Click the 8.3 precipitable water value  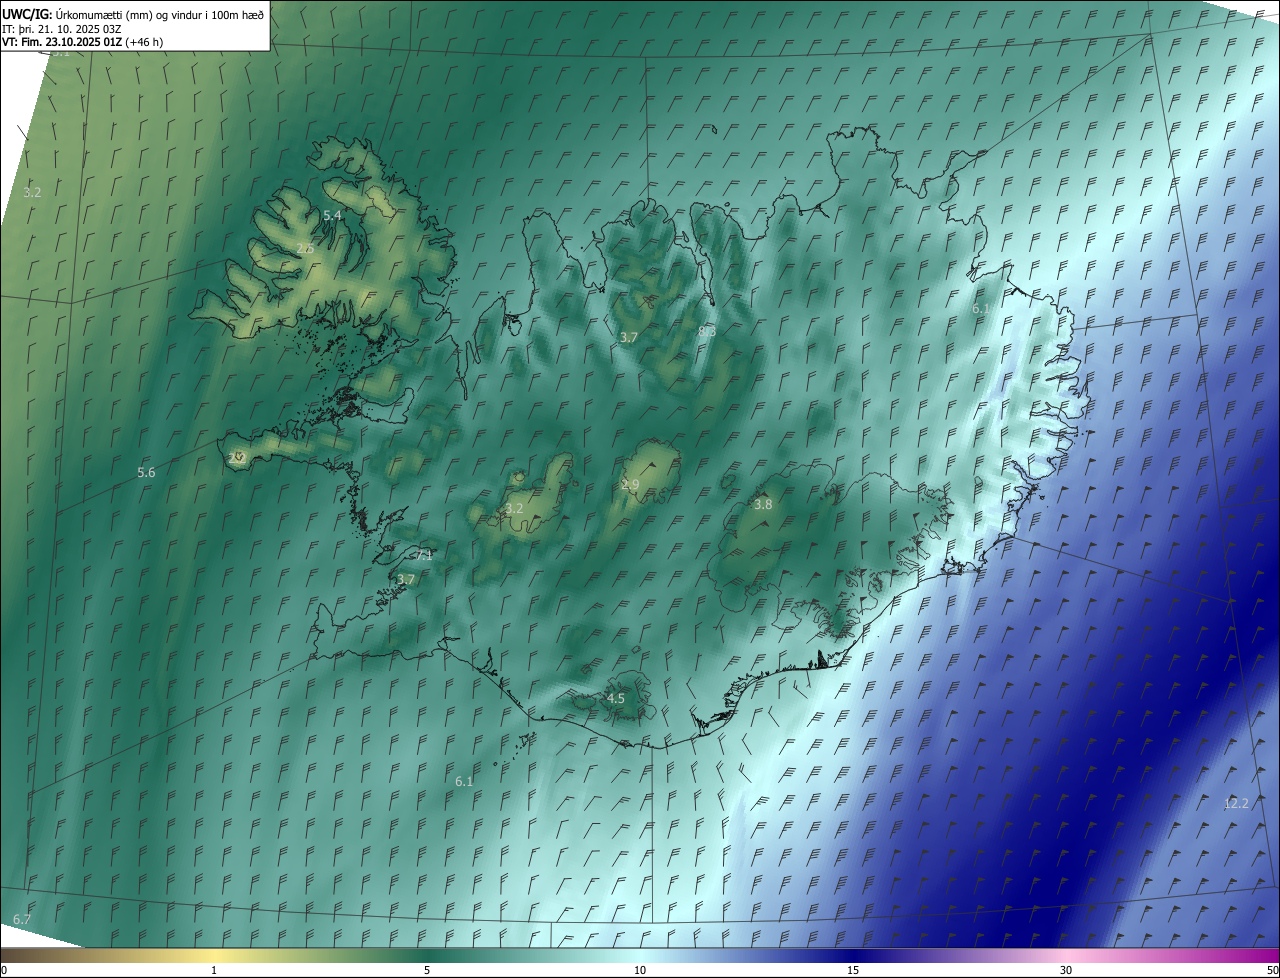(x=706, y=331)
